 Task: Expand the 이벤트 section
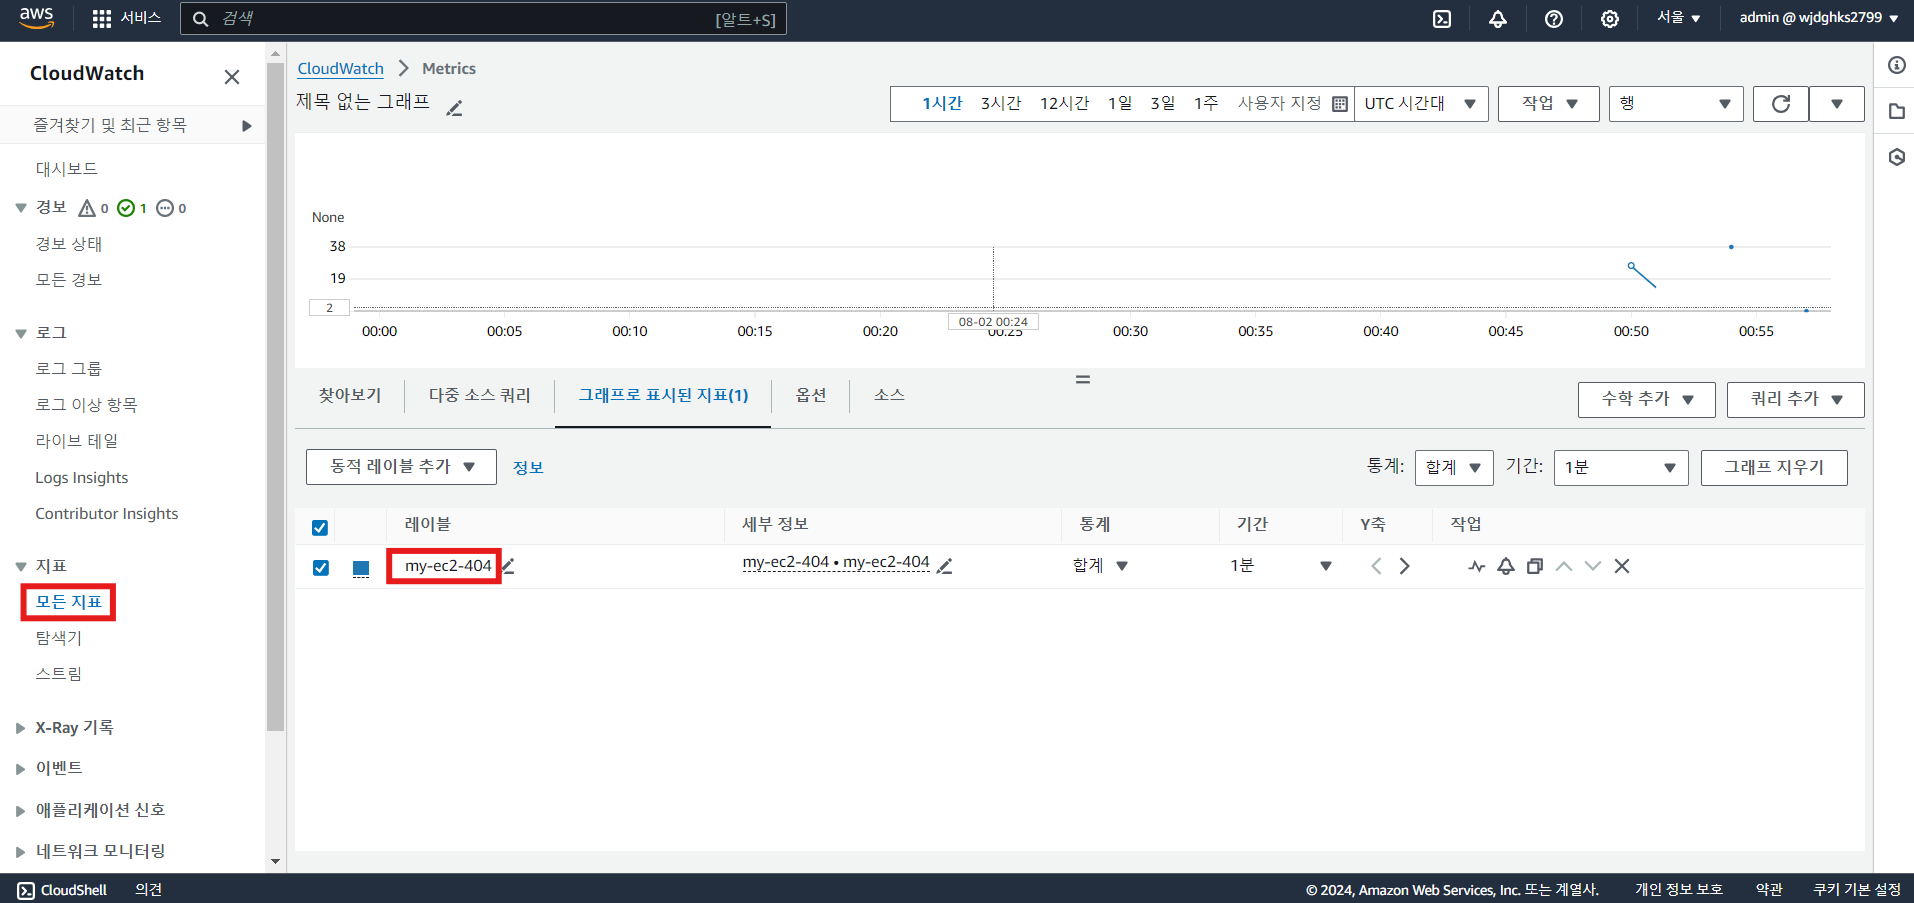tap(20, 769)
